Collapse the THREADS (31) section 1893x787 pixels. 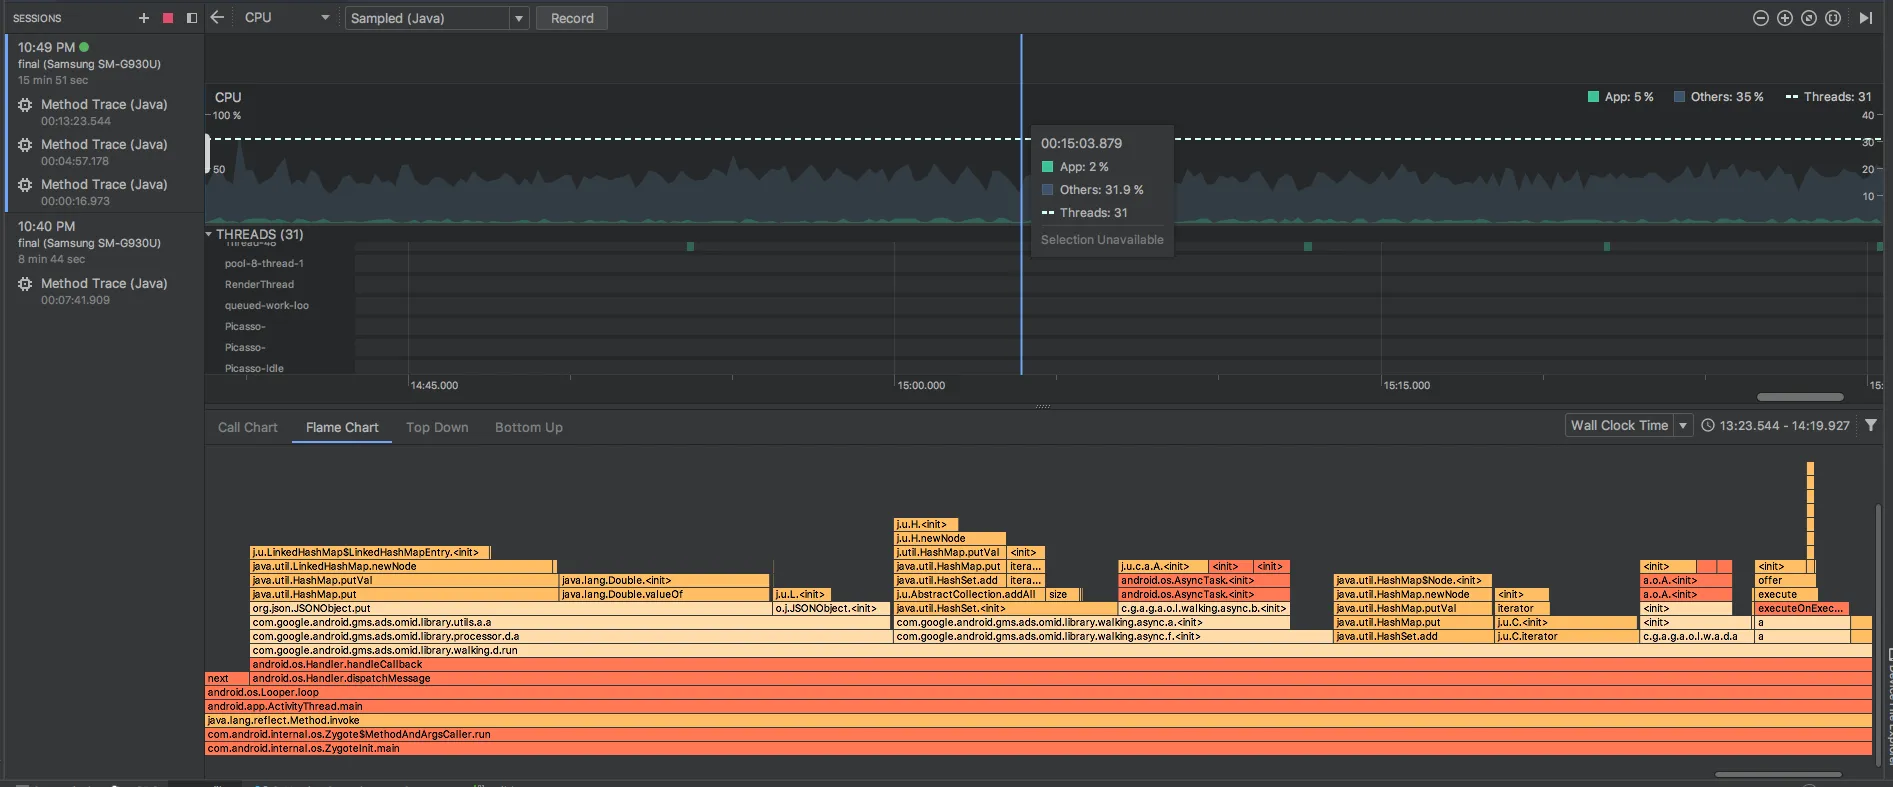click(209, 234)
